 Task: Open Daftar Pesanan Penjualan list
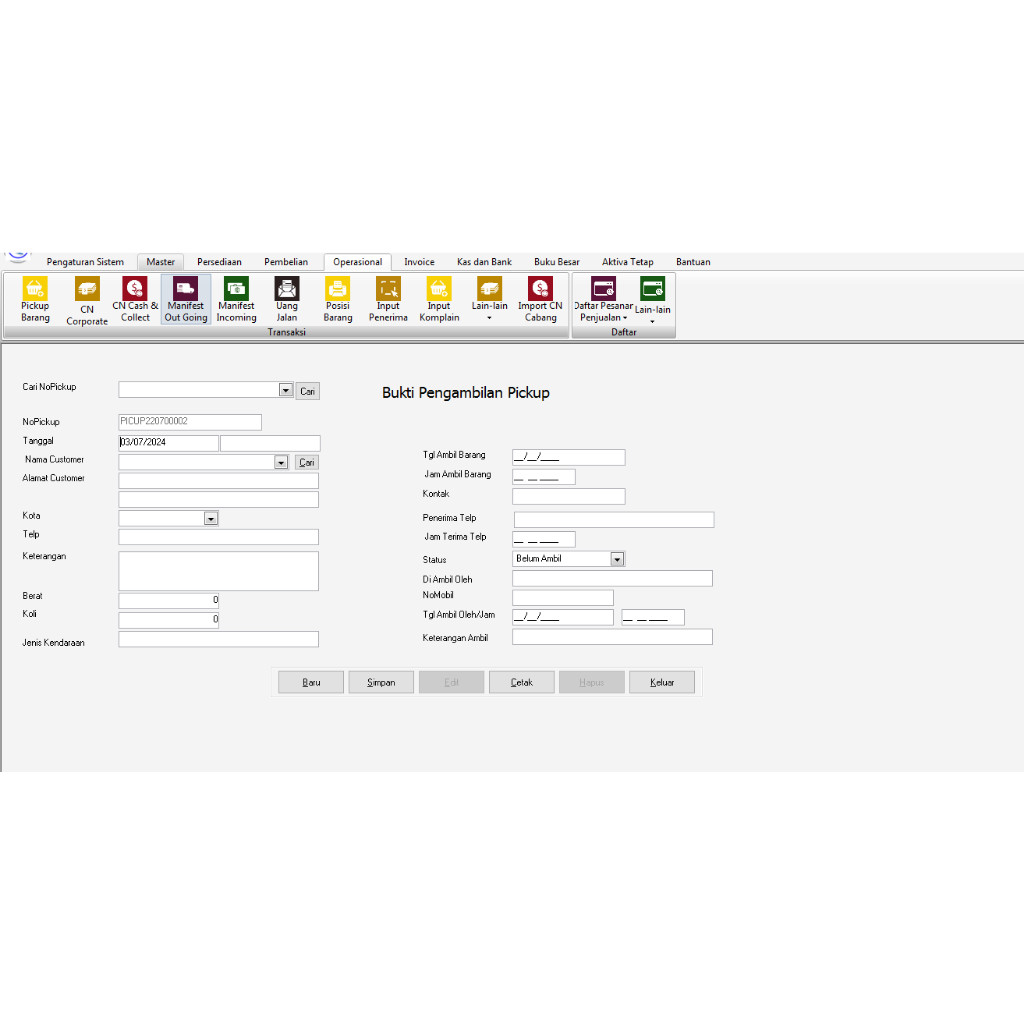point(603,299)
